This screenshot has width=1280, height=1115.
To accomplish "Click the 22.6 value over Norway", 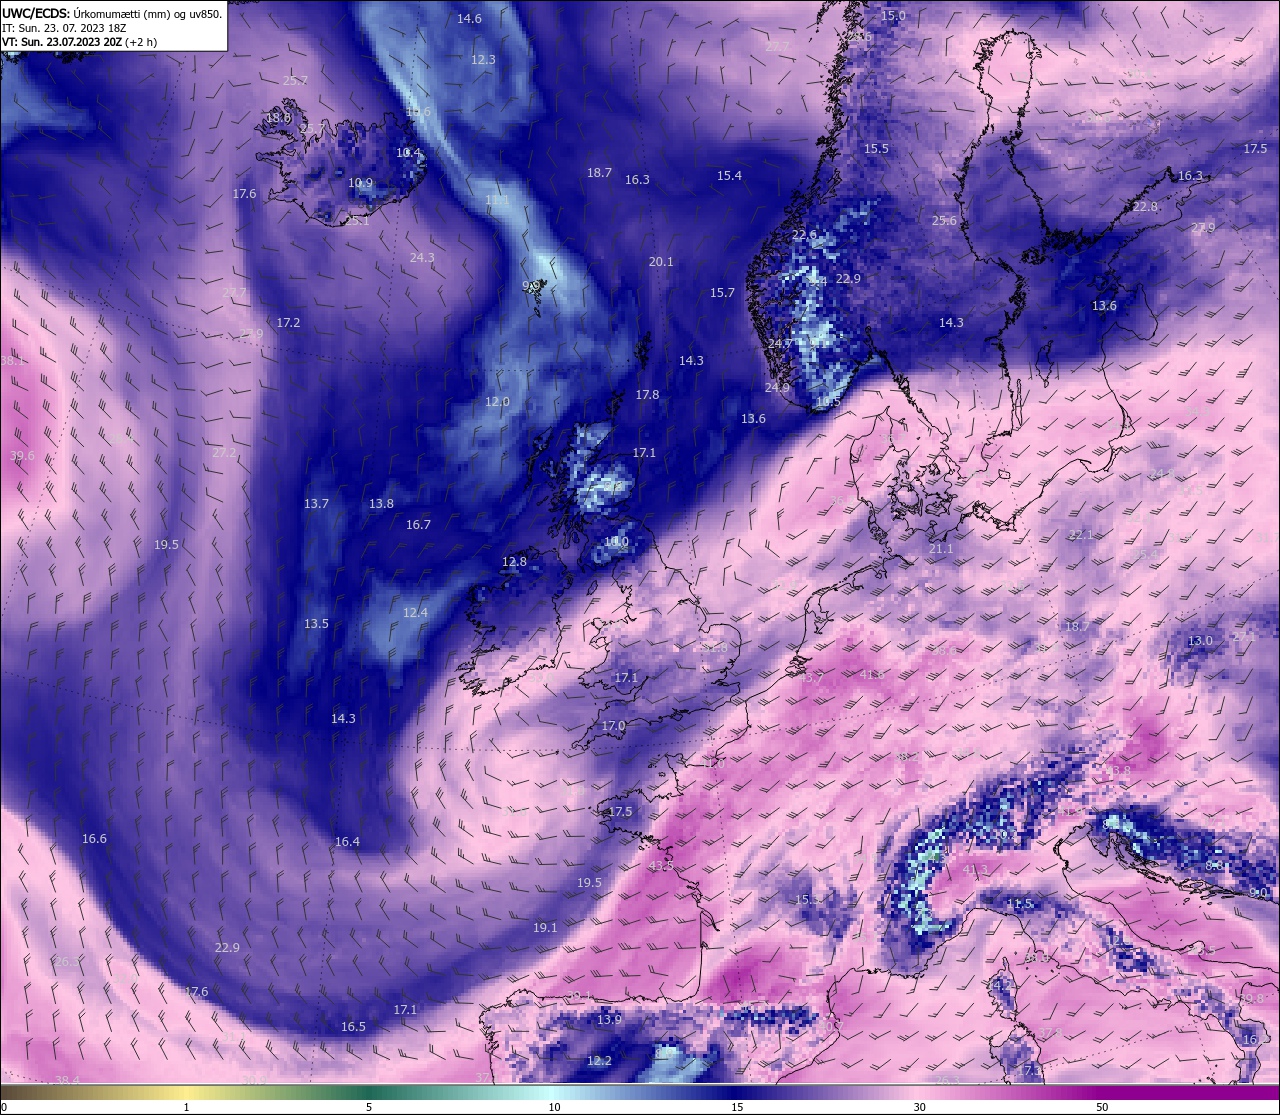I will pos(804,235).
